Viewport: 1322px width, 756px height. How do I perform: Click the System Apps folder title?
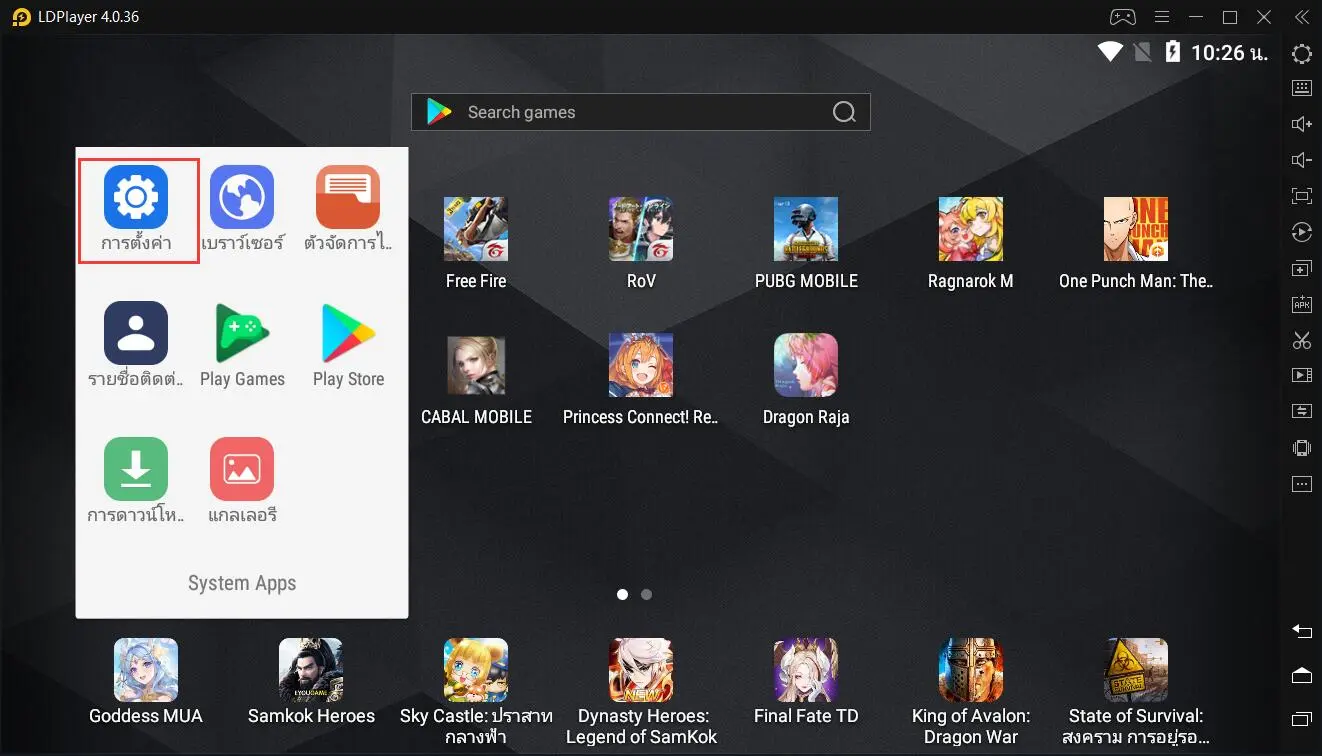(x=242, y=583)
